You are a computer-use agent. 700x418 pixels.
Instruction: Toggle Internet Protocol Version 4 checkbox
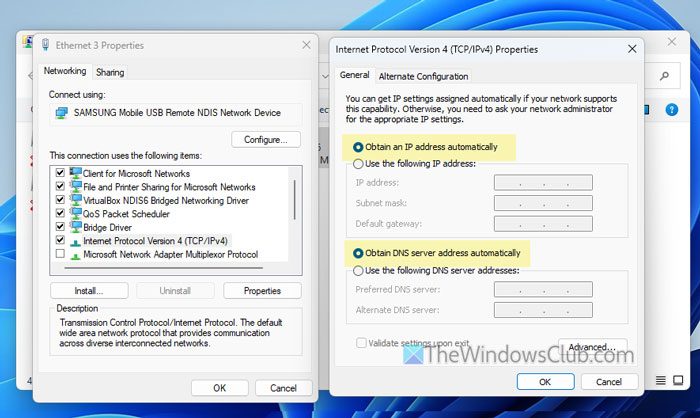pos(60,240)
